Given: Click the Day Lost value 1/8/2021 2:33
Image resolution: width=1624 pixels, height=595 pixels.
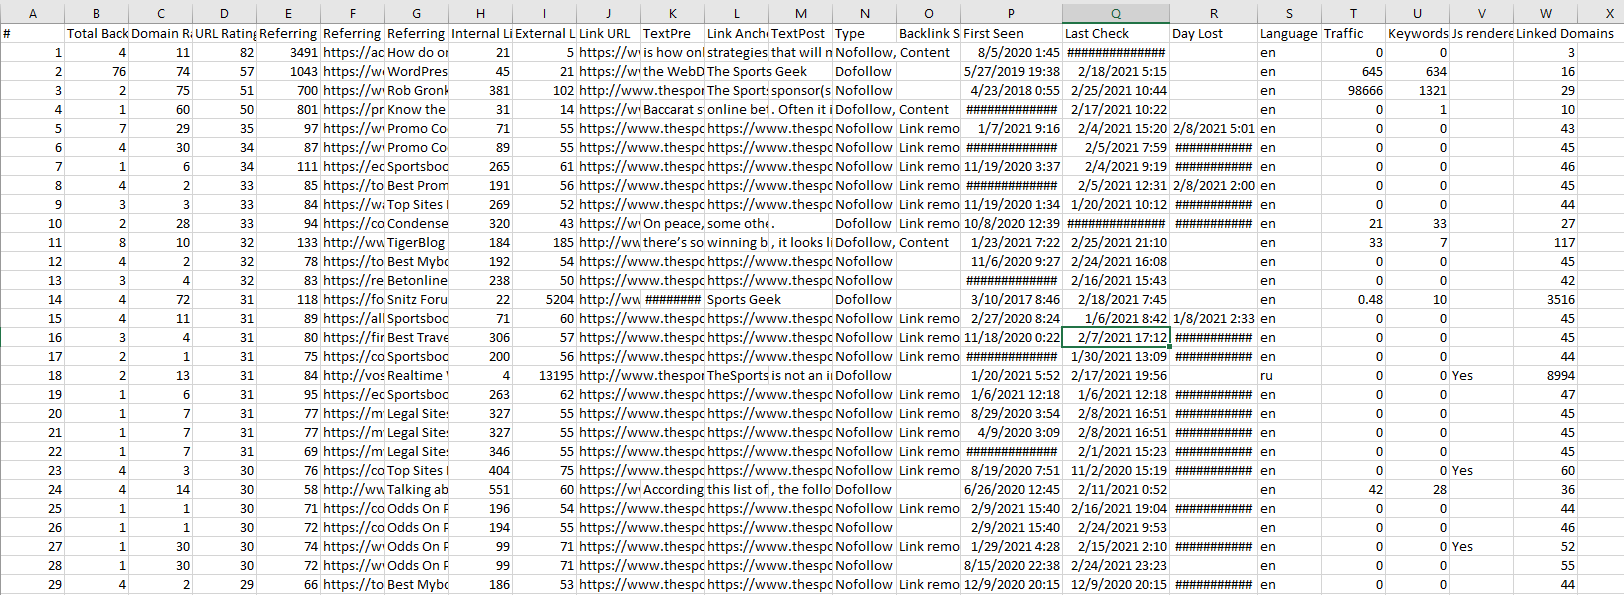Looking at the screenshot, I should [x=1214, y=318].
